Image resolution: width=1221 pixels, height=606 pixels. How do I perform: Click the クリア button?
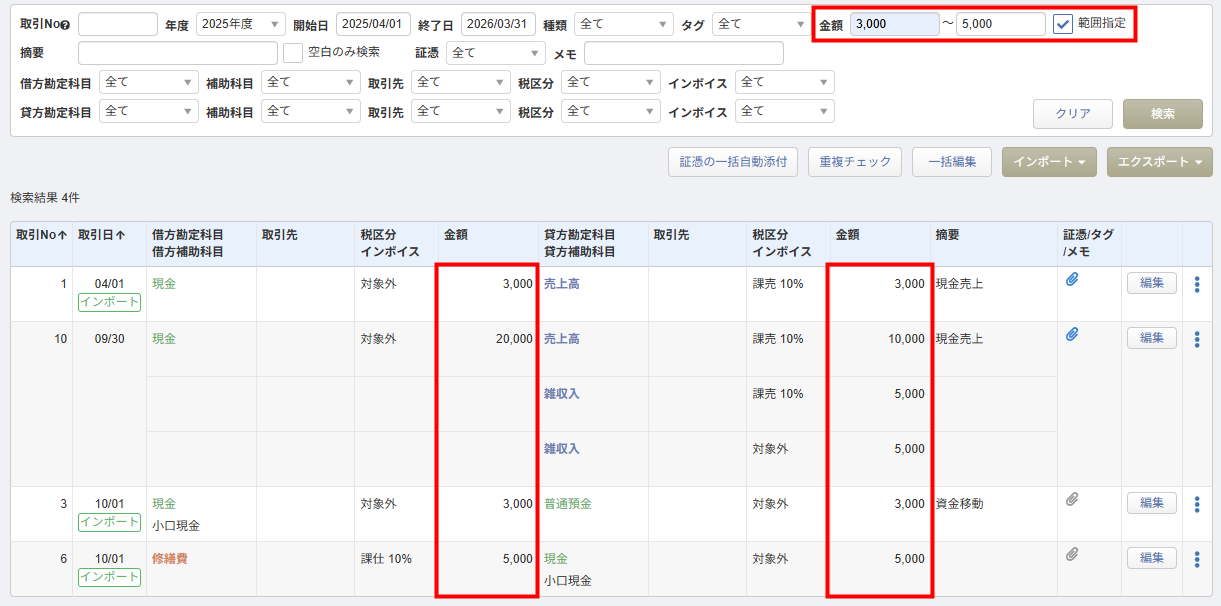click(x=1073, y=114)
